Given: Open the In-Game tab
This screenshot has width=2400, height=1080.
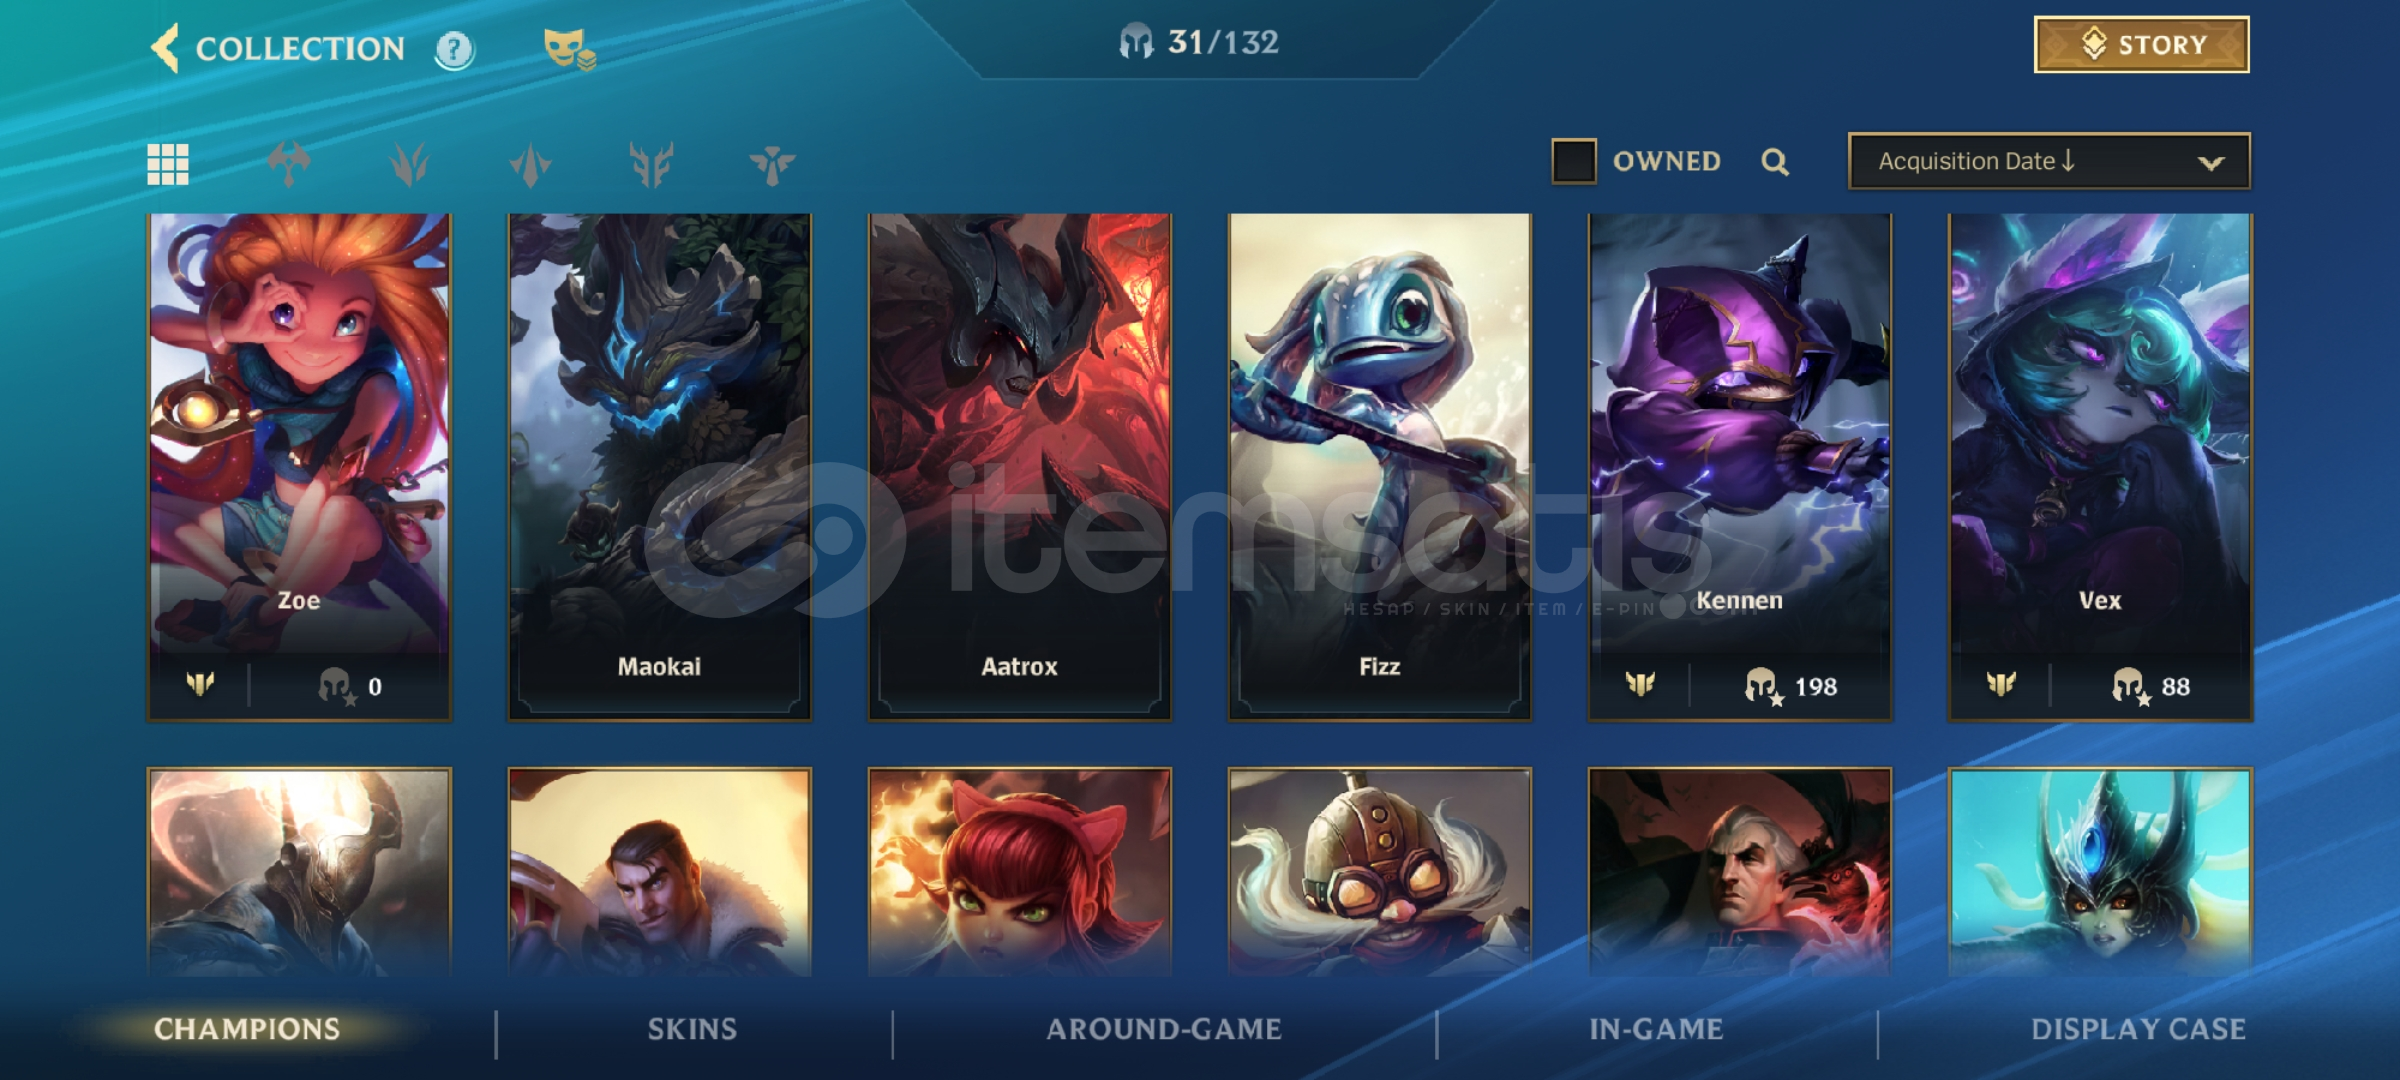Looking at the screenshot, I should [x=1656, y=1029].
